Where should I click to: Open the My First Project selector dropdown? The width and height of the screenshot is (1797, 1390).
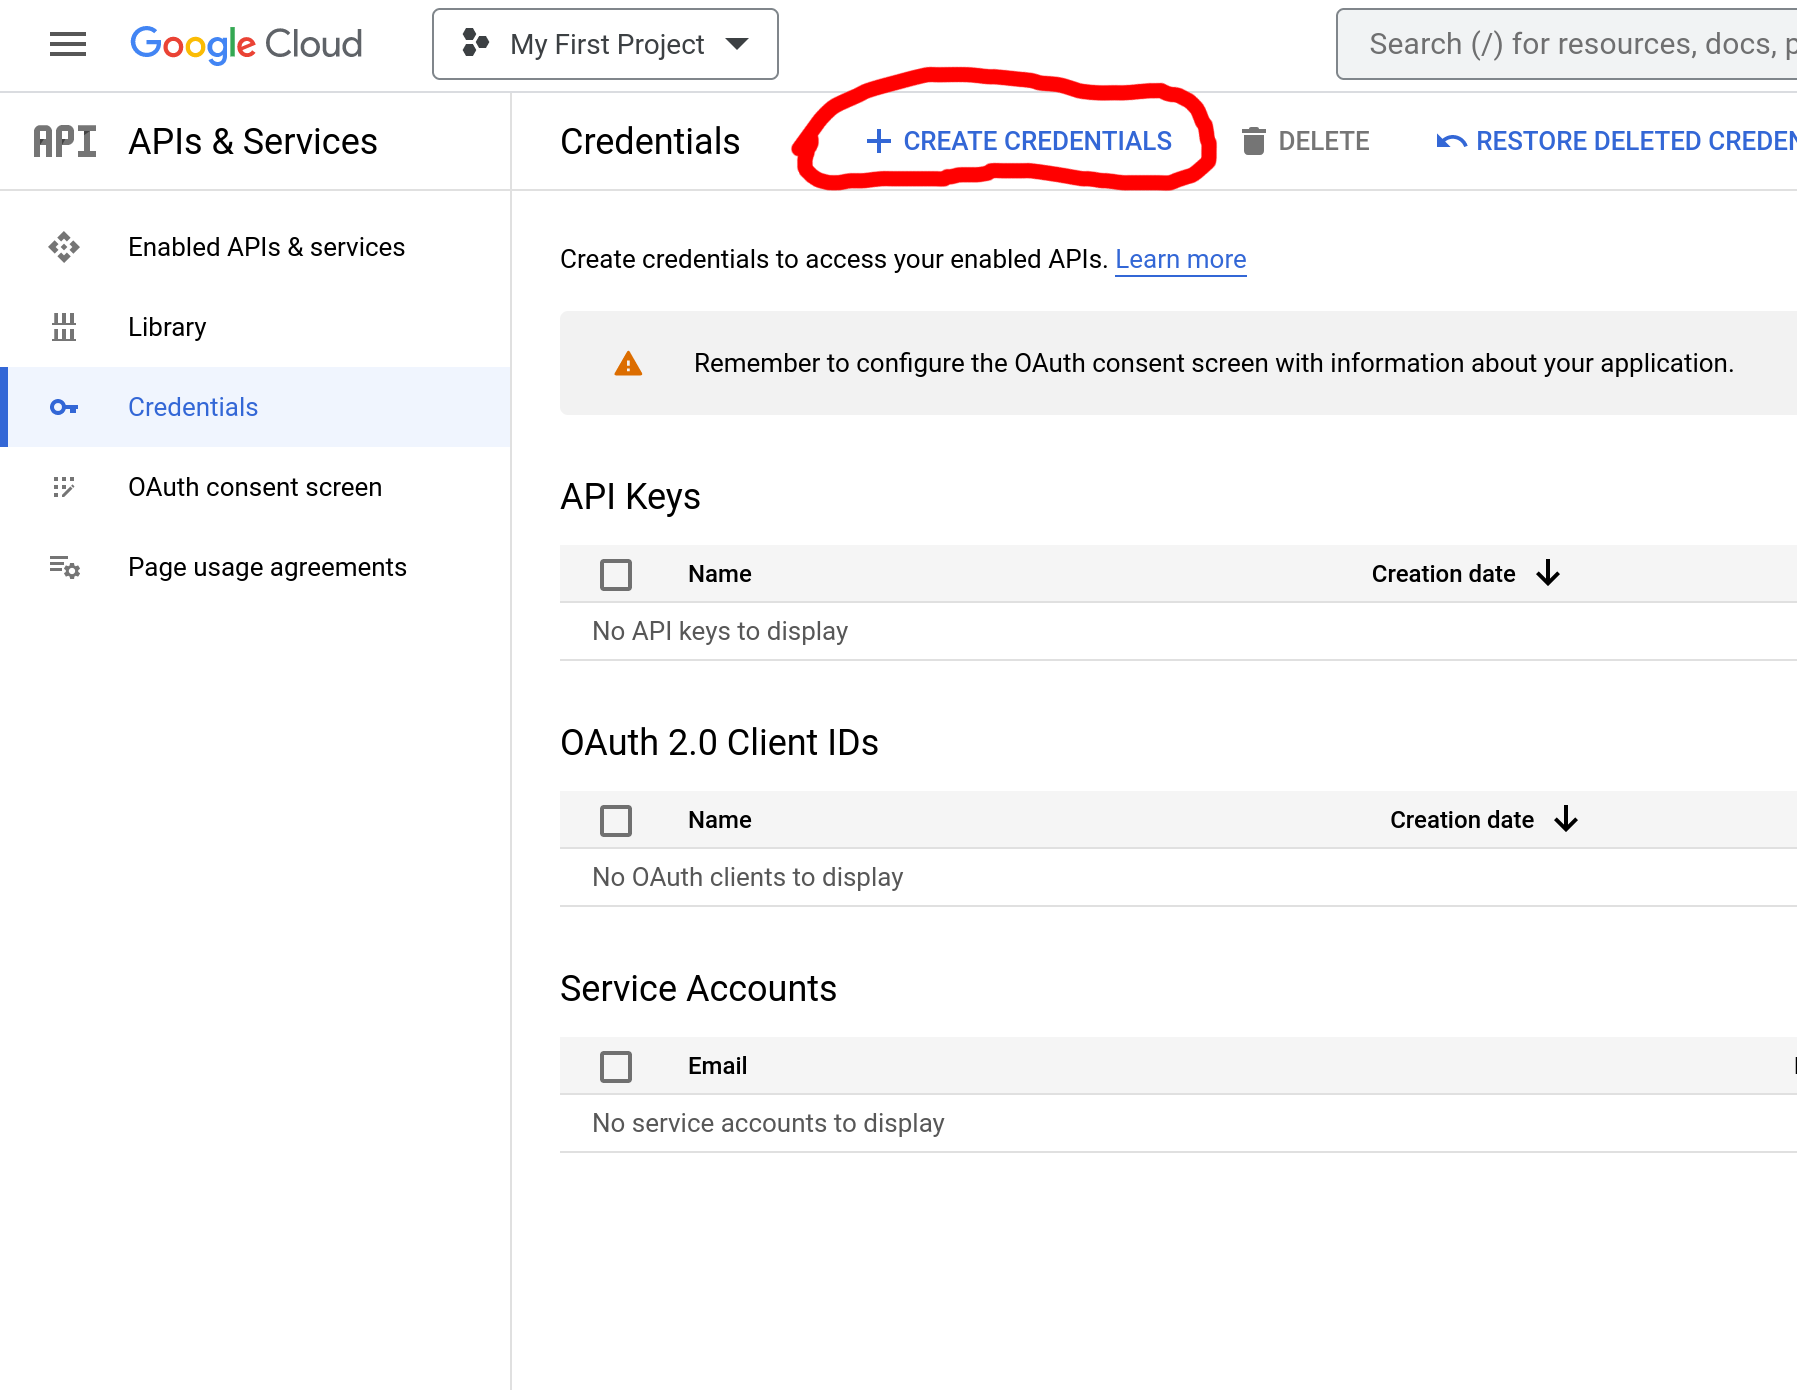coord(605,44)
